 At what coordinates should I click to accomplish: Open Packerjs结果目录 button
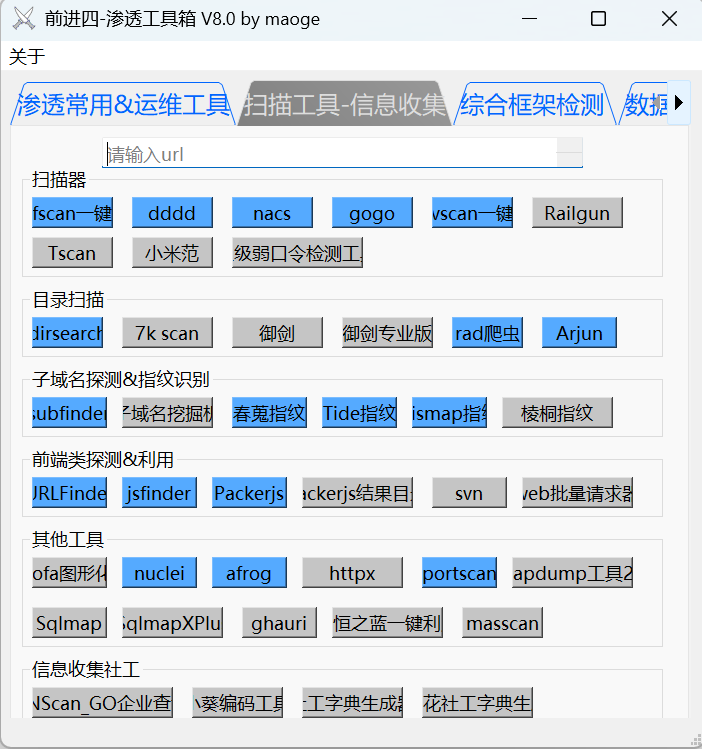point(357,492)
